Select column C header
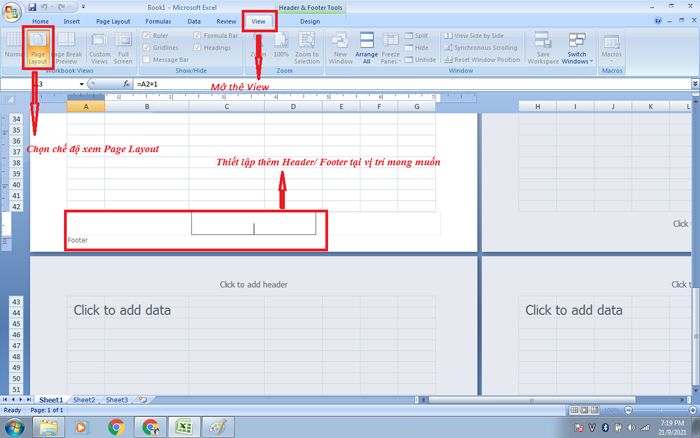Viewport: 700px width, 438px height. pyautogui.click(x=227, y=107)
